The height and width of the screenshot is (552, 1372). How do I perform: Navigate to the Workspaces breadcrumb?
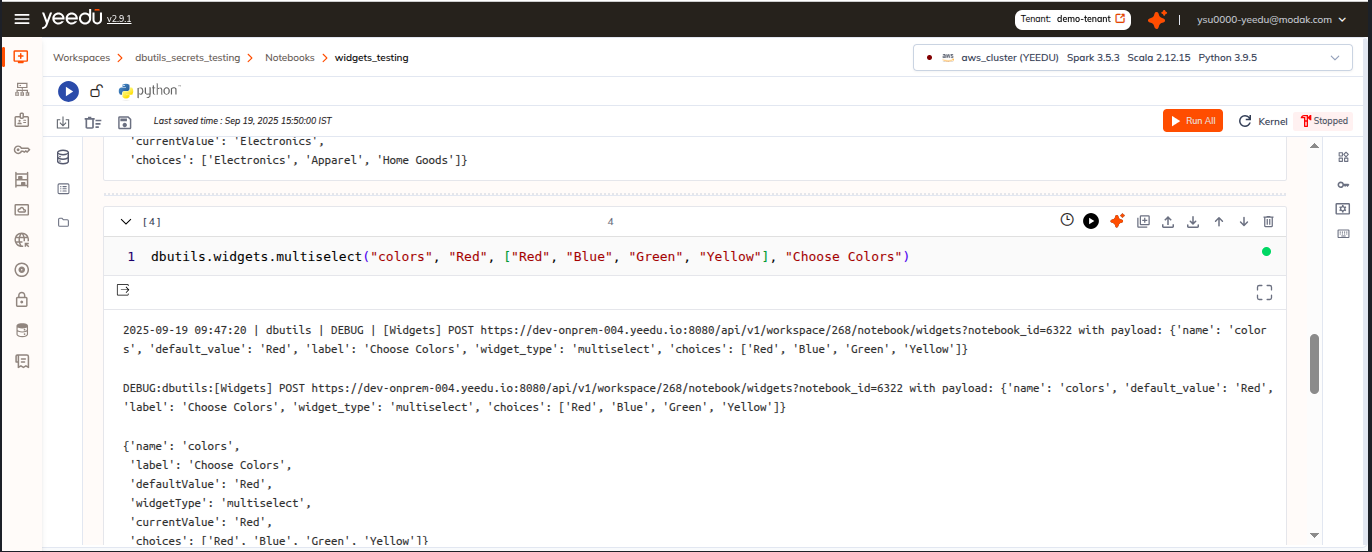click(81, 58)
